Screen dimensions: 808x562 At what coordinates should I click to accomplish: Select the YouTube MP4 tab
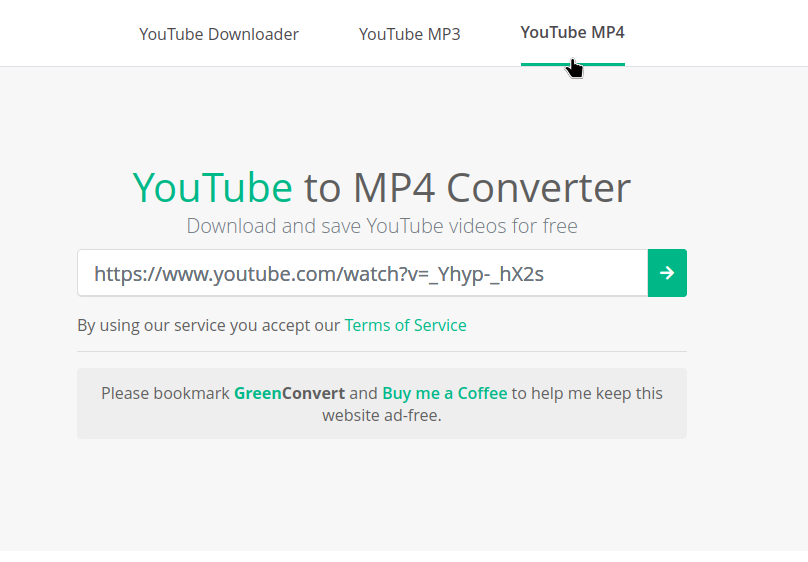(573, 32)
